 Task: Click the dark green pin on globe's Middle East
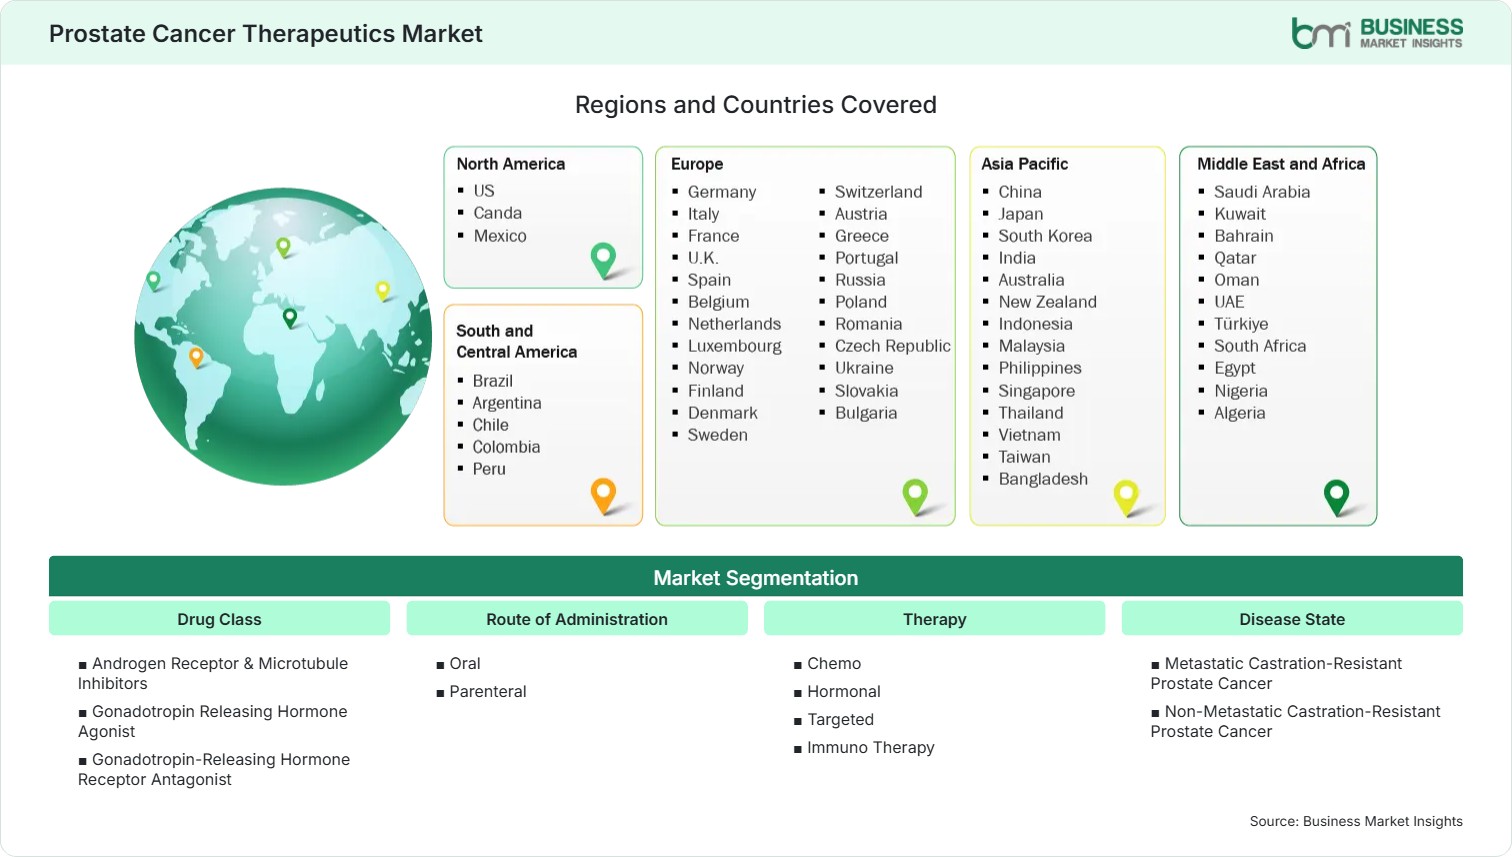[290, 318]
